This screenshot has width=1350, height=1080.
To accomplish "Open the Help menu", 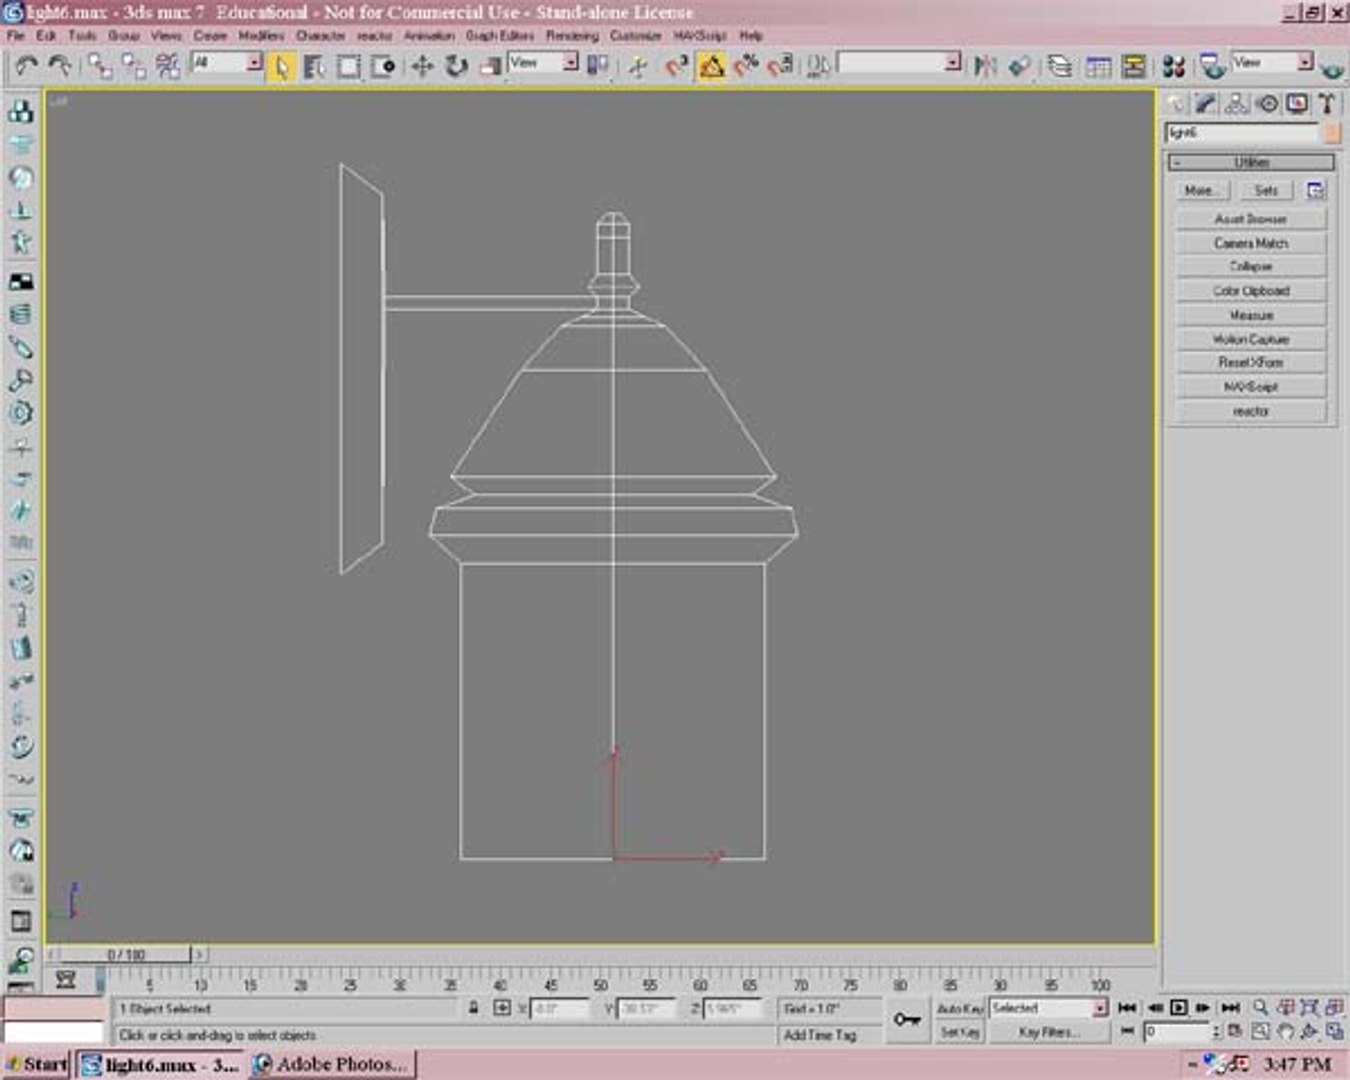I will coord(751,35).
